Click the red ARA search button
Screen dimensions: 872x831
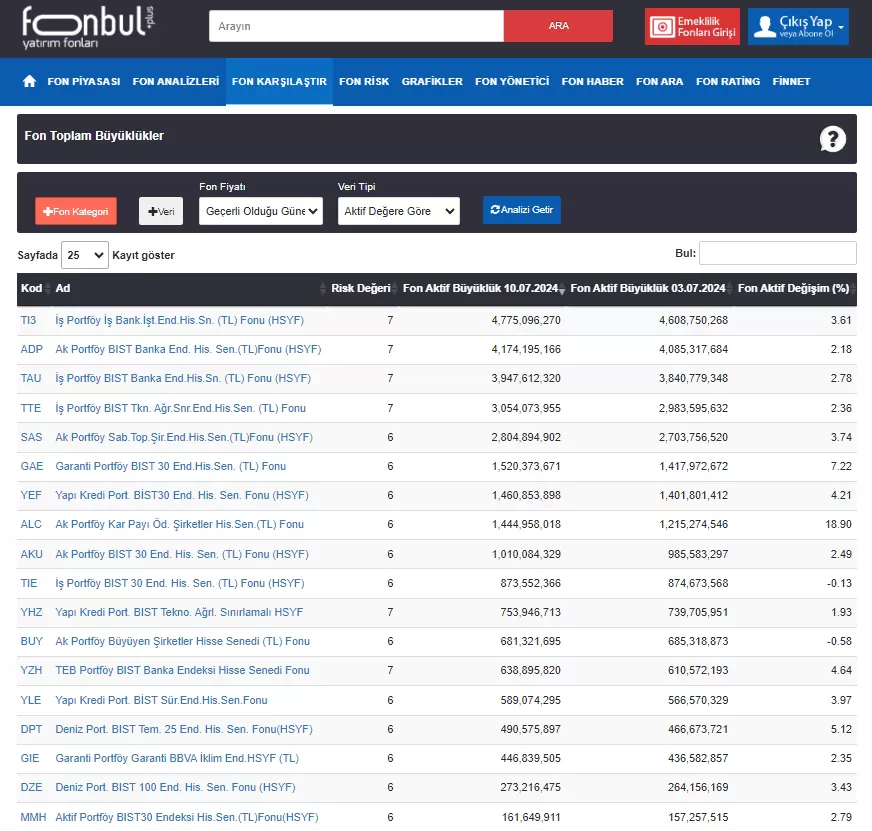tap(558, 26)
